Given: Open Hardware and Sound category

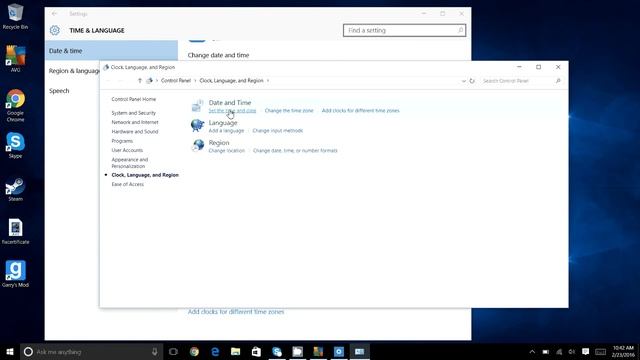Looking at the screenshot, I should pyautogui.click(x=135, y=131).
